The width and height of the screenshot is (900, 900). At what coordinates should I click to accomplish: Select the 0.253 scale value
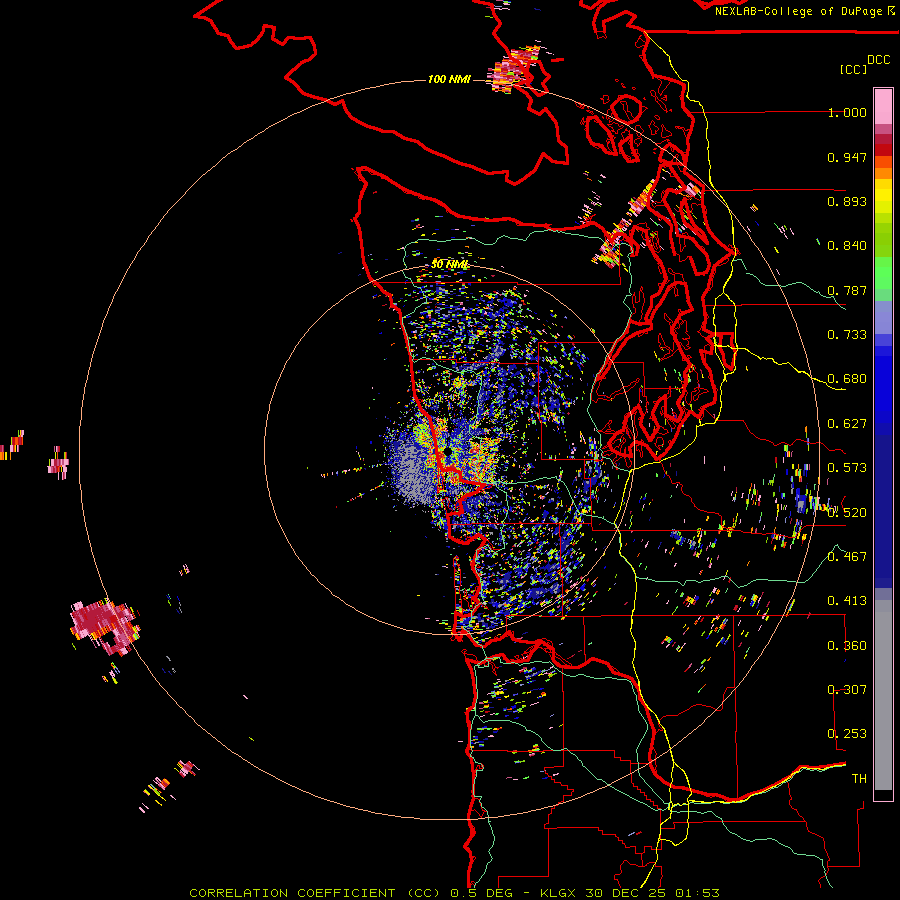(x=847, y=734)
